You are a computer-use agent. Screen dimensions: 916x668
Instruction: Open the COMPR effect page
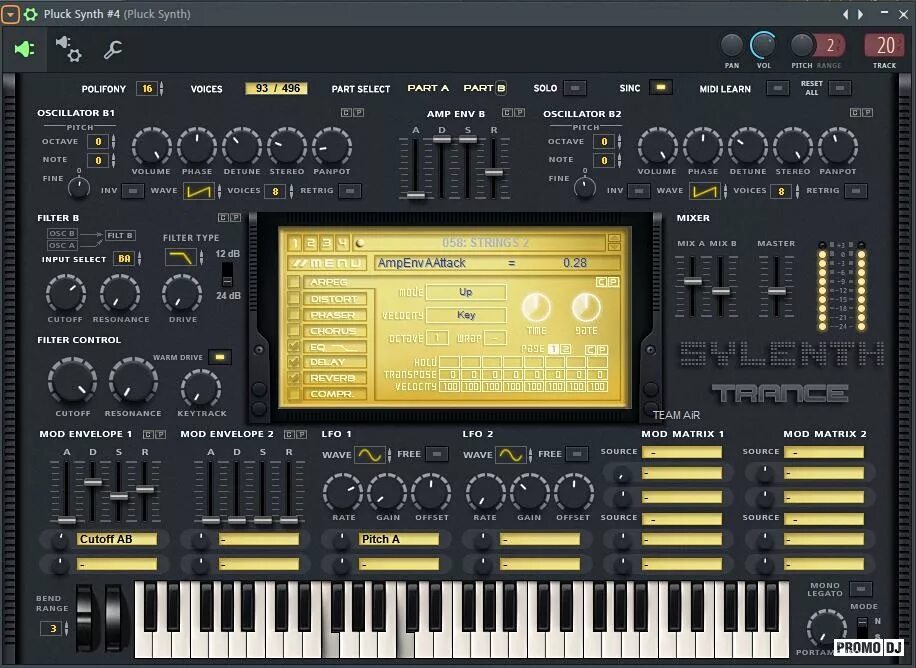335,394
